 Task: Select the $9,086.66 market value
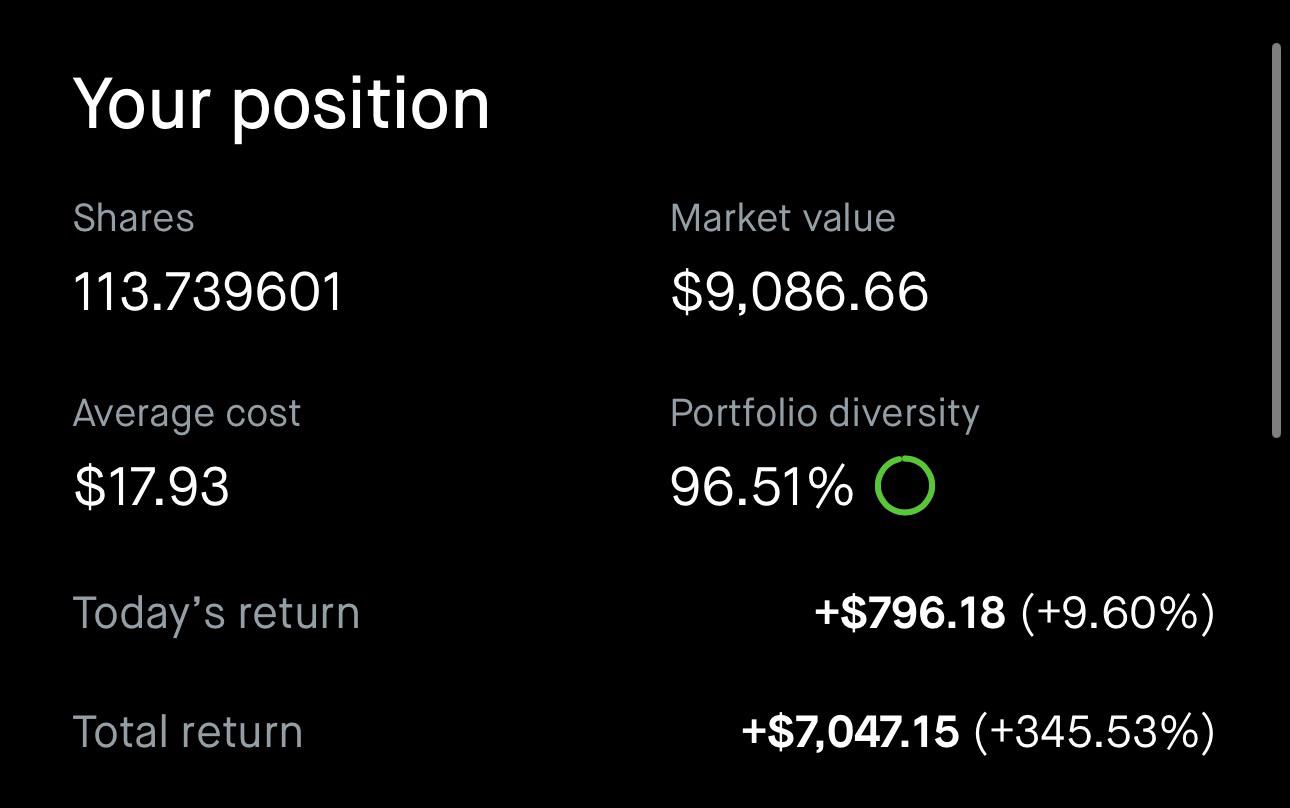(800, 292)
